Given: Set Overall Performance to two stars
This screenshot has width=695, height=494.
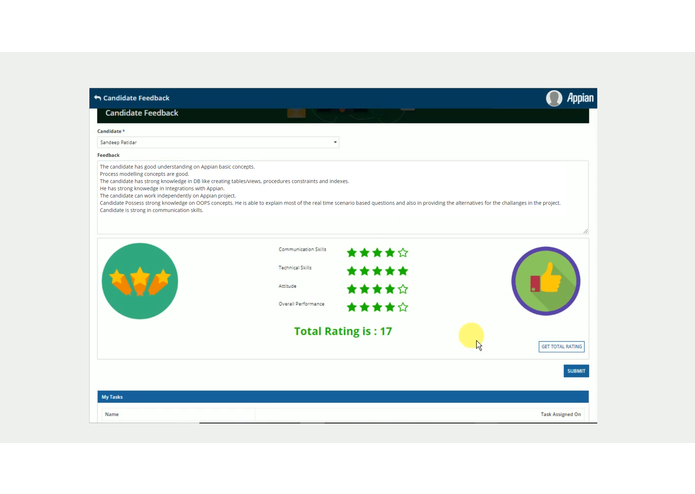Looking at the screenshot, I should tap(365, 307).
